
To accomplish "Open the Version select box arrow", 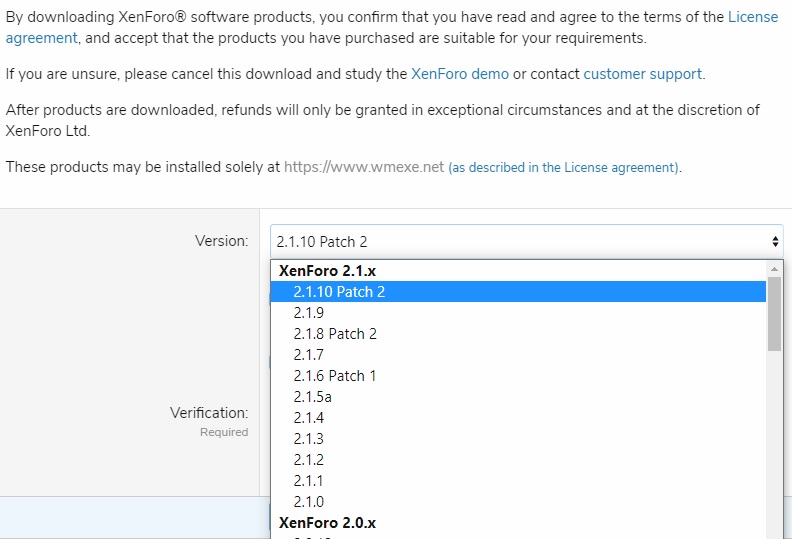I will pos(775,241).
